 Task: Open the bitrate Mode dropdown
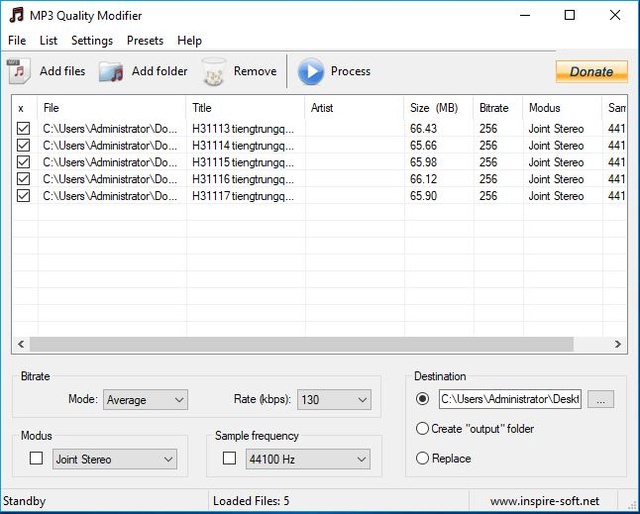(x=145, y=400)
